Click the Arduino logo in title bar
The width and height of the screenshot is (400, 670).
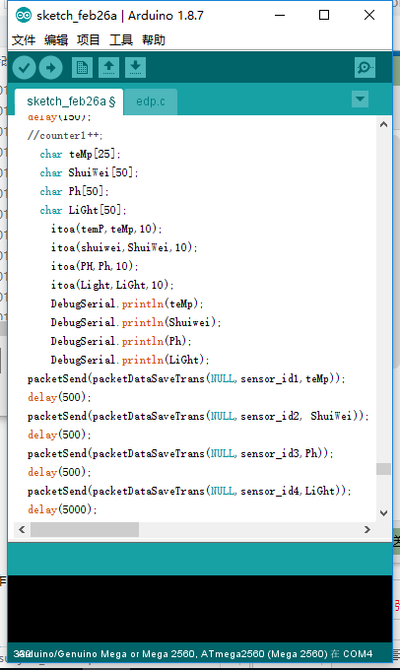pyautogui.click(x=24, y=15)
